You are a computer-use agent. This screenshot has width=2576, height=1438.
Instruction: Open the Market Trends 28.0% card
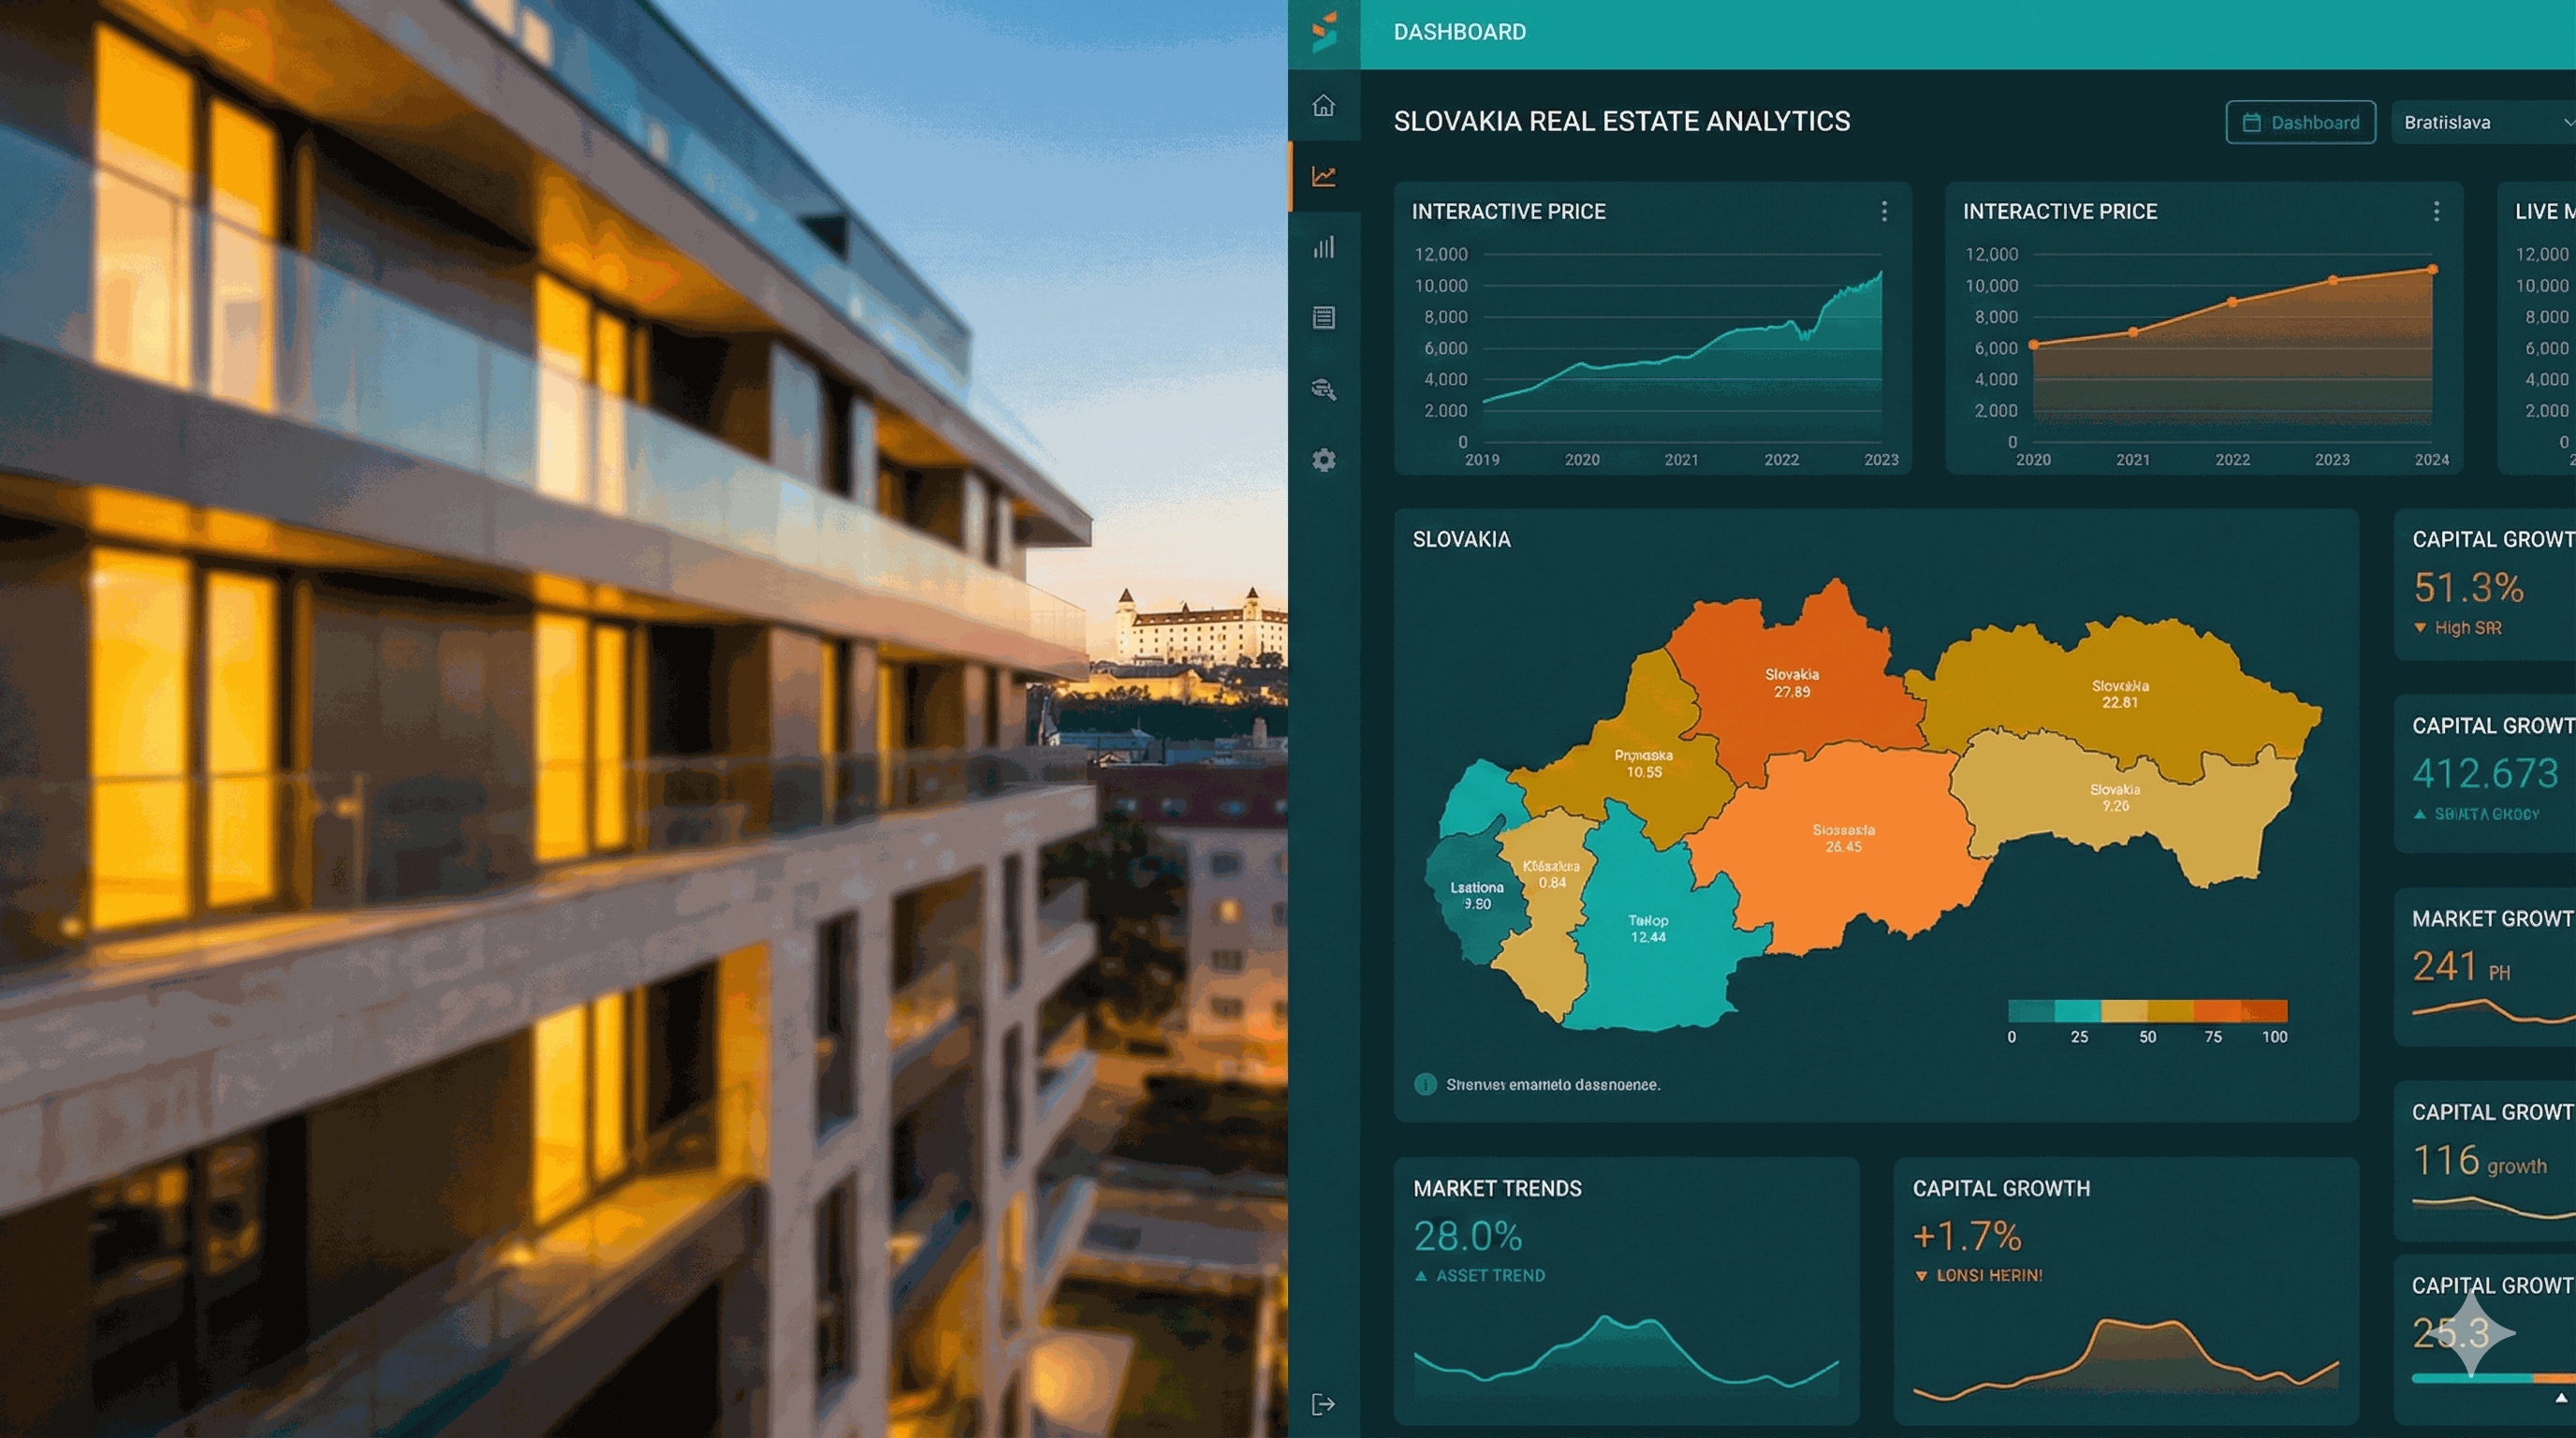[1625, 1290]
